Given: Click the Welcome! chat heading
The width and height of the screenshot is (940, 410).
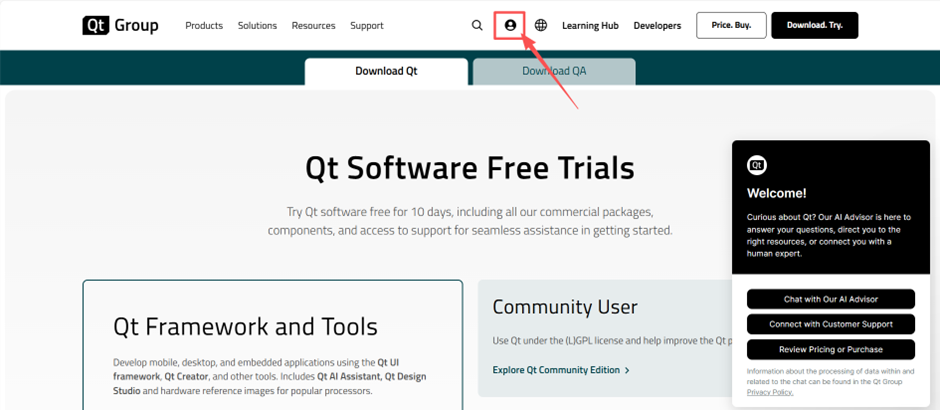Looking at the screenshot, I should 776,193.
